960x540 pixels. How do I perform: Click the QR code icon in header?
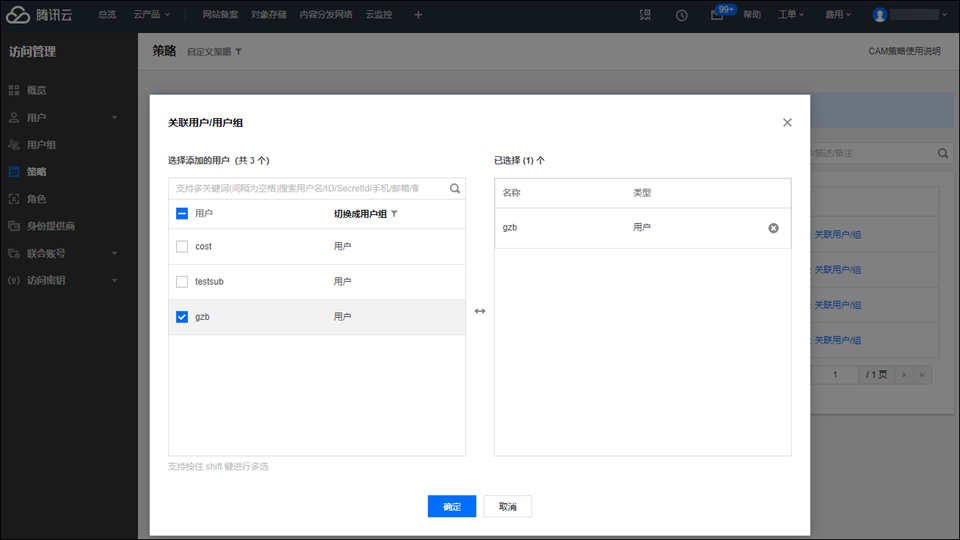coord(645,15)
